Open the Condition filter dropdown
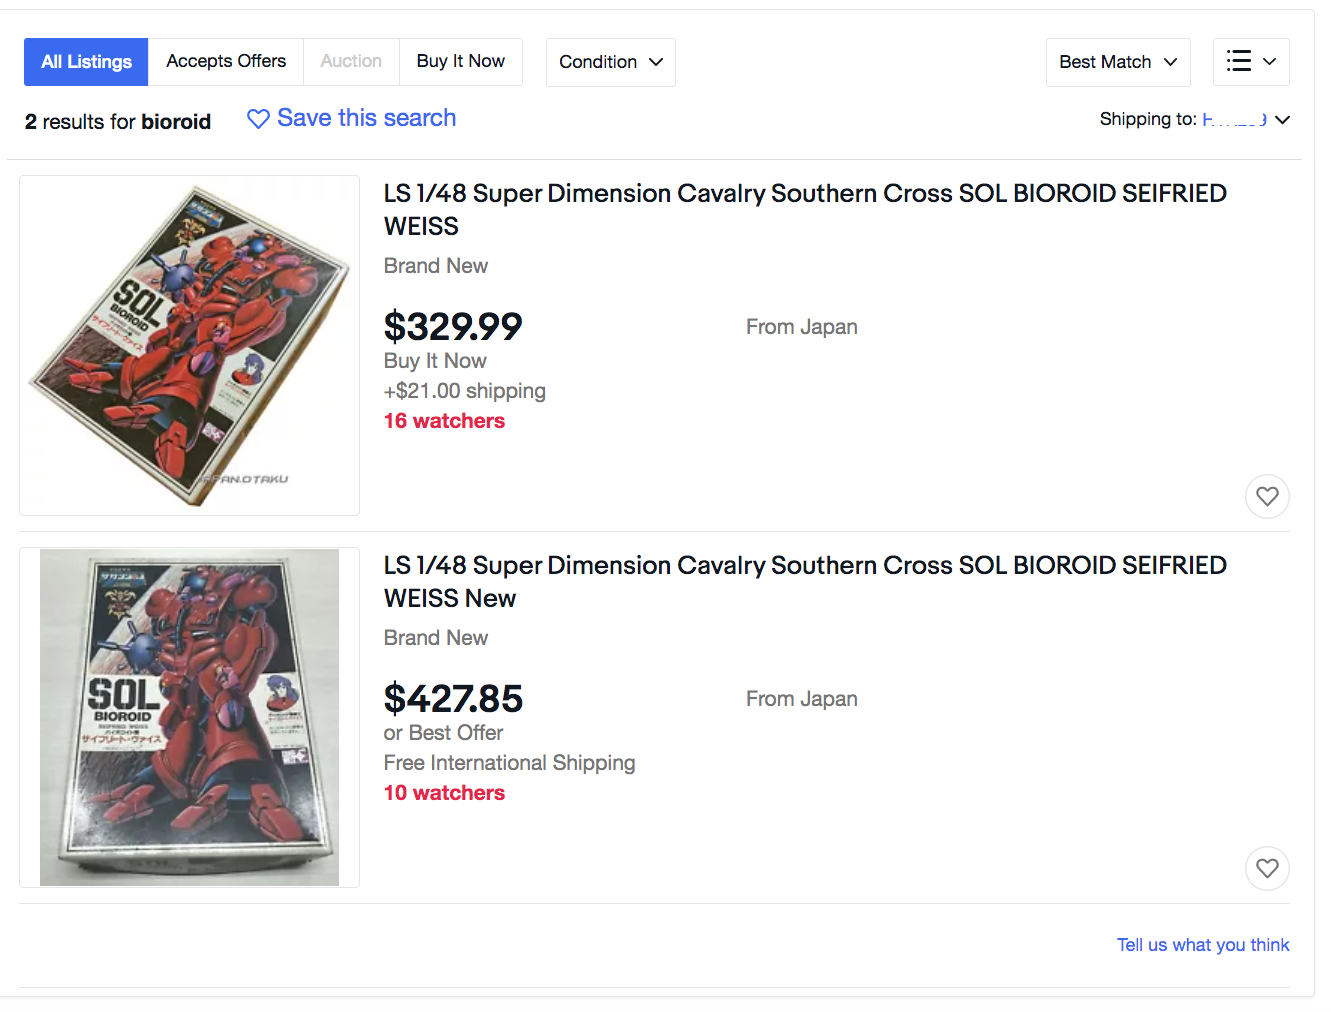This screenshot has width=1331, height=1012. point(611,62)
